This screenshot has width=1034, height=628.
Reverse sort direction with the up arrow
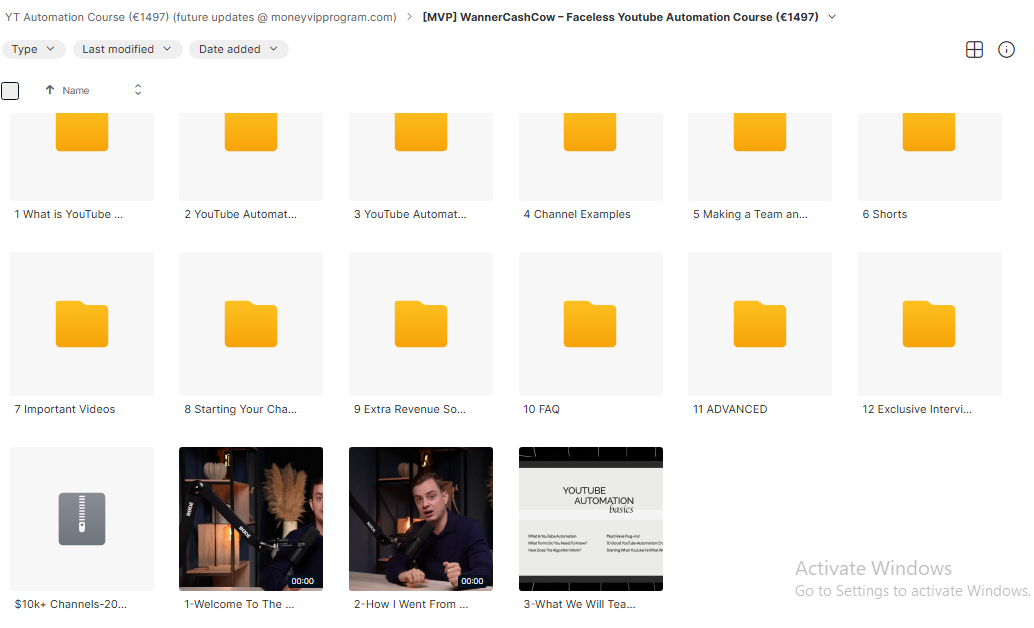click(x=49, y=90)
